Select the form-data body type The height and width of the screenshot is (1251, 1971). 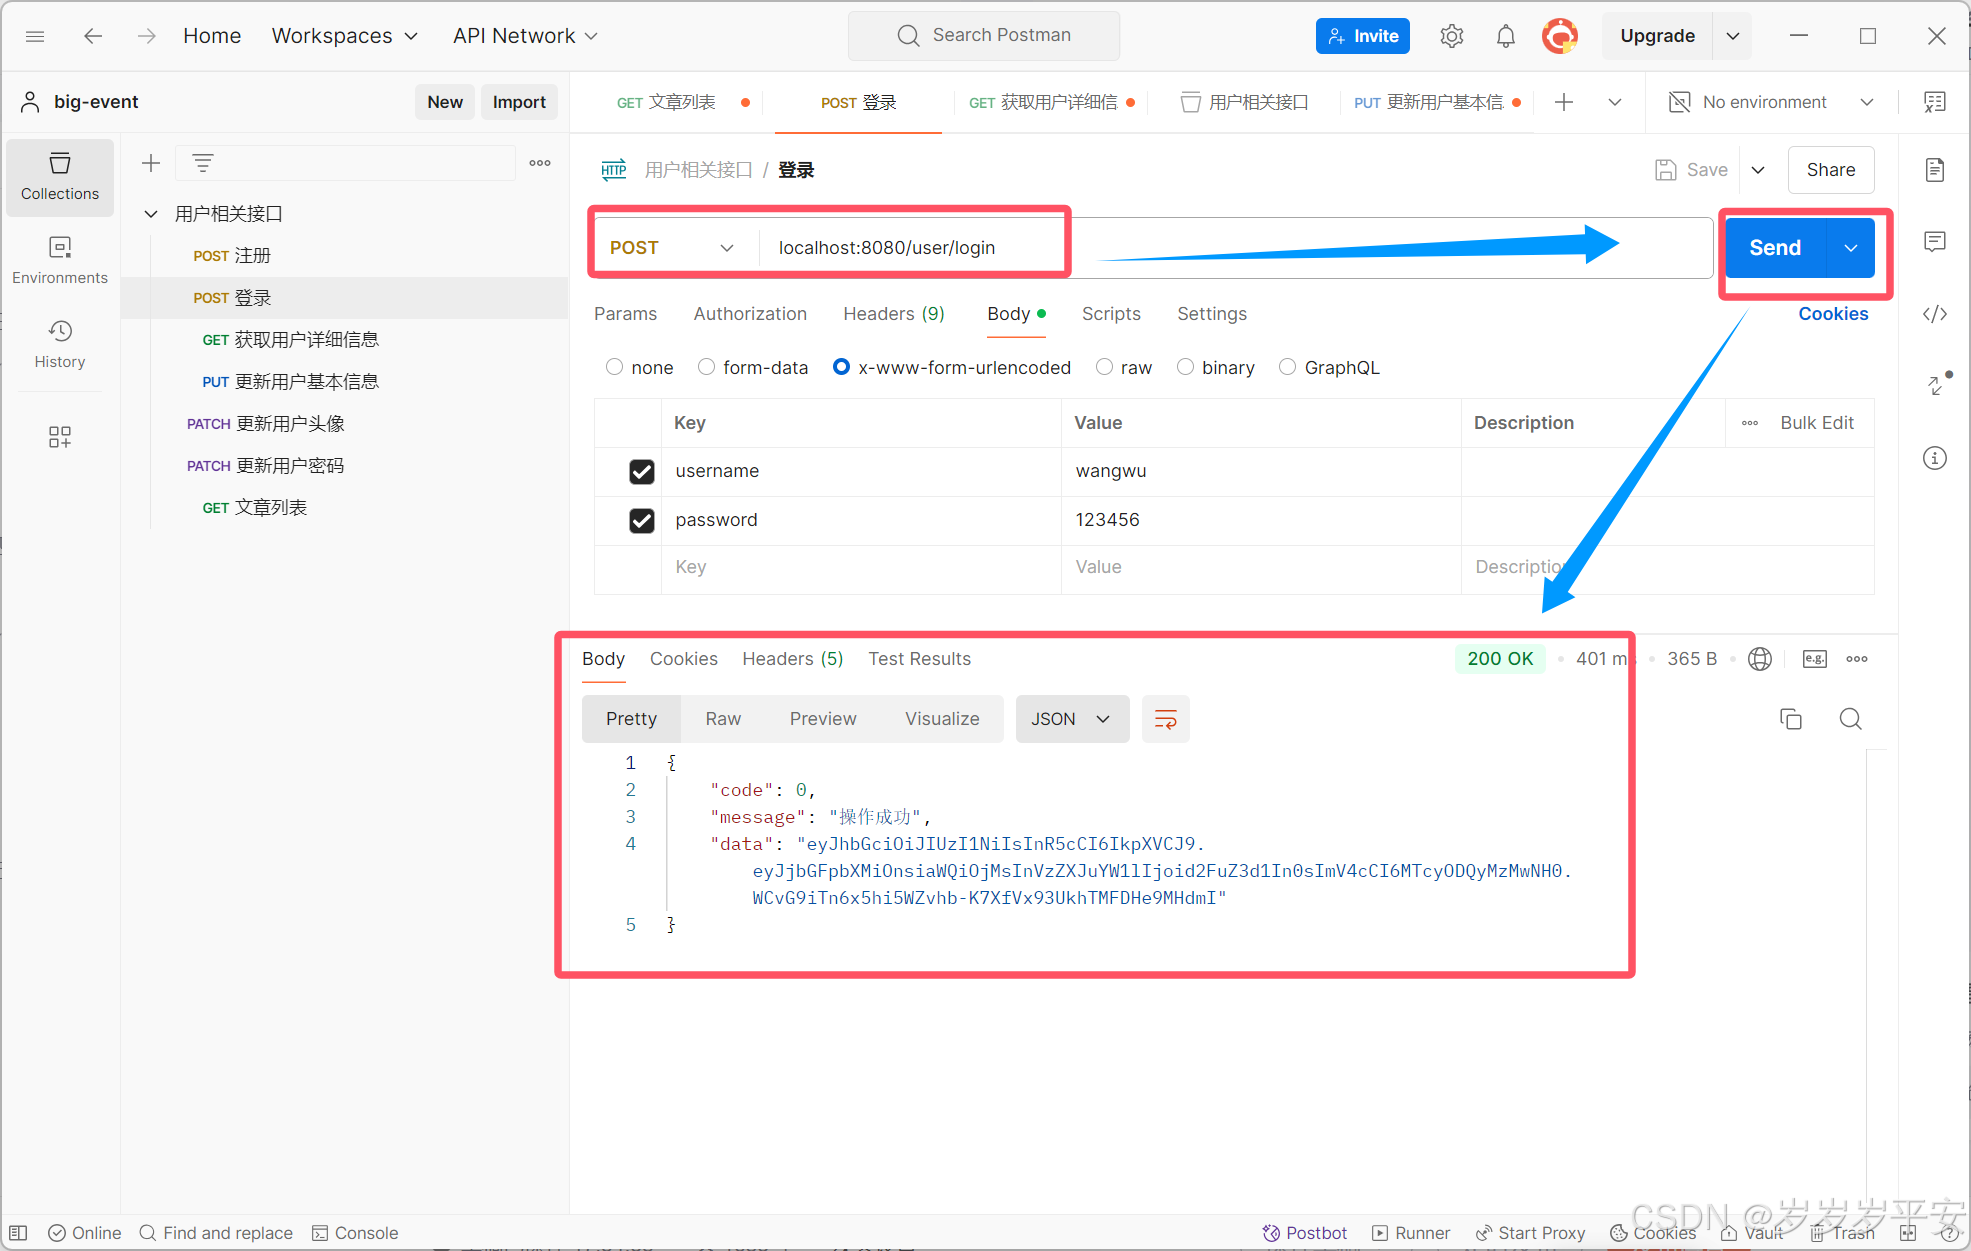(x=706, y=367)
